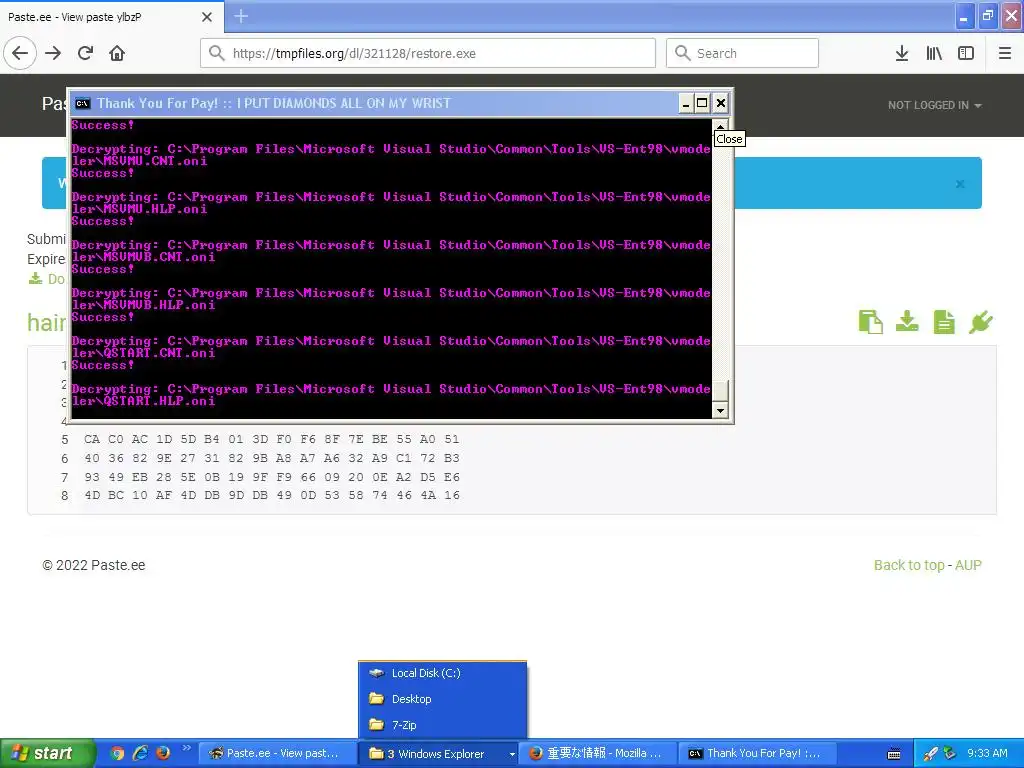Close the Paste.ee browser tab
Screen dimensions: 1024x768
(207, 17)
